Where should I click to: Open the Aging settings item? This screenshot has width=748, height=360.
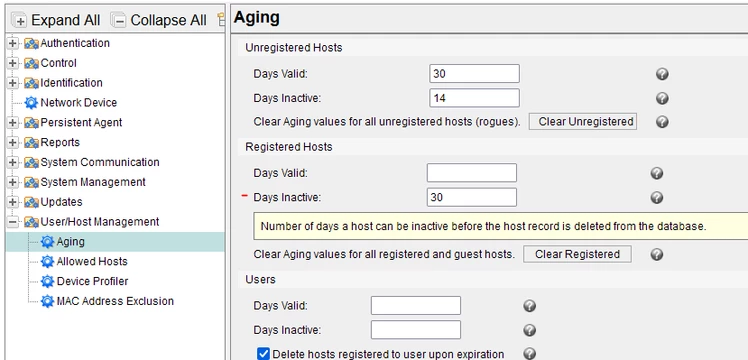click(x=71, y=242)
